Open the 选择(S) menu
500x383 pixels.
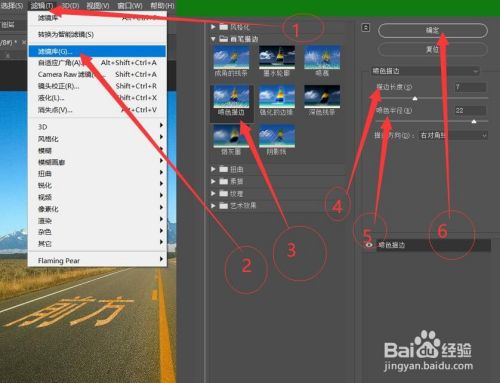pos(12,5)
